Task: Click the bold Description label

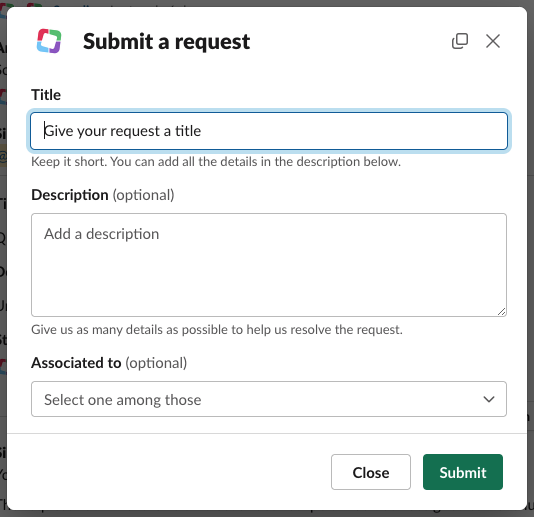Action: coord(70,195)
